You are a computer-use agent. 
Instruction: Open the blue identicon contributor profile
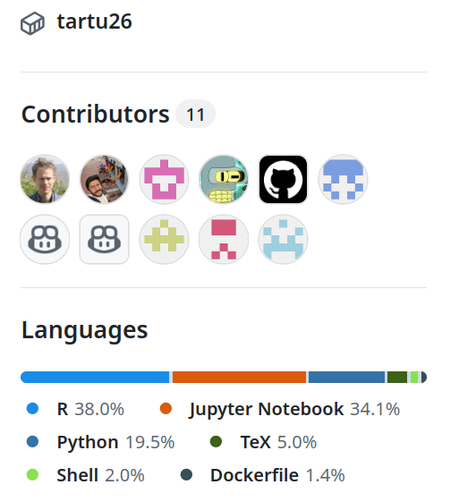point(343,179)
